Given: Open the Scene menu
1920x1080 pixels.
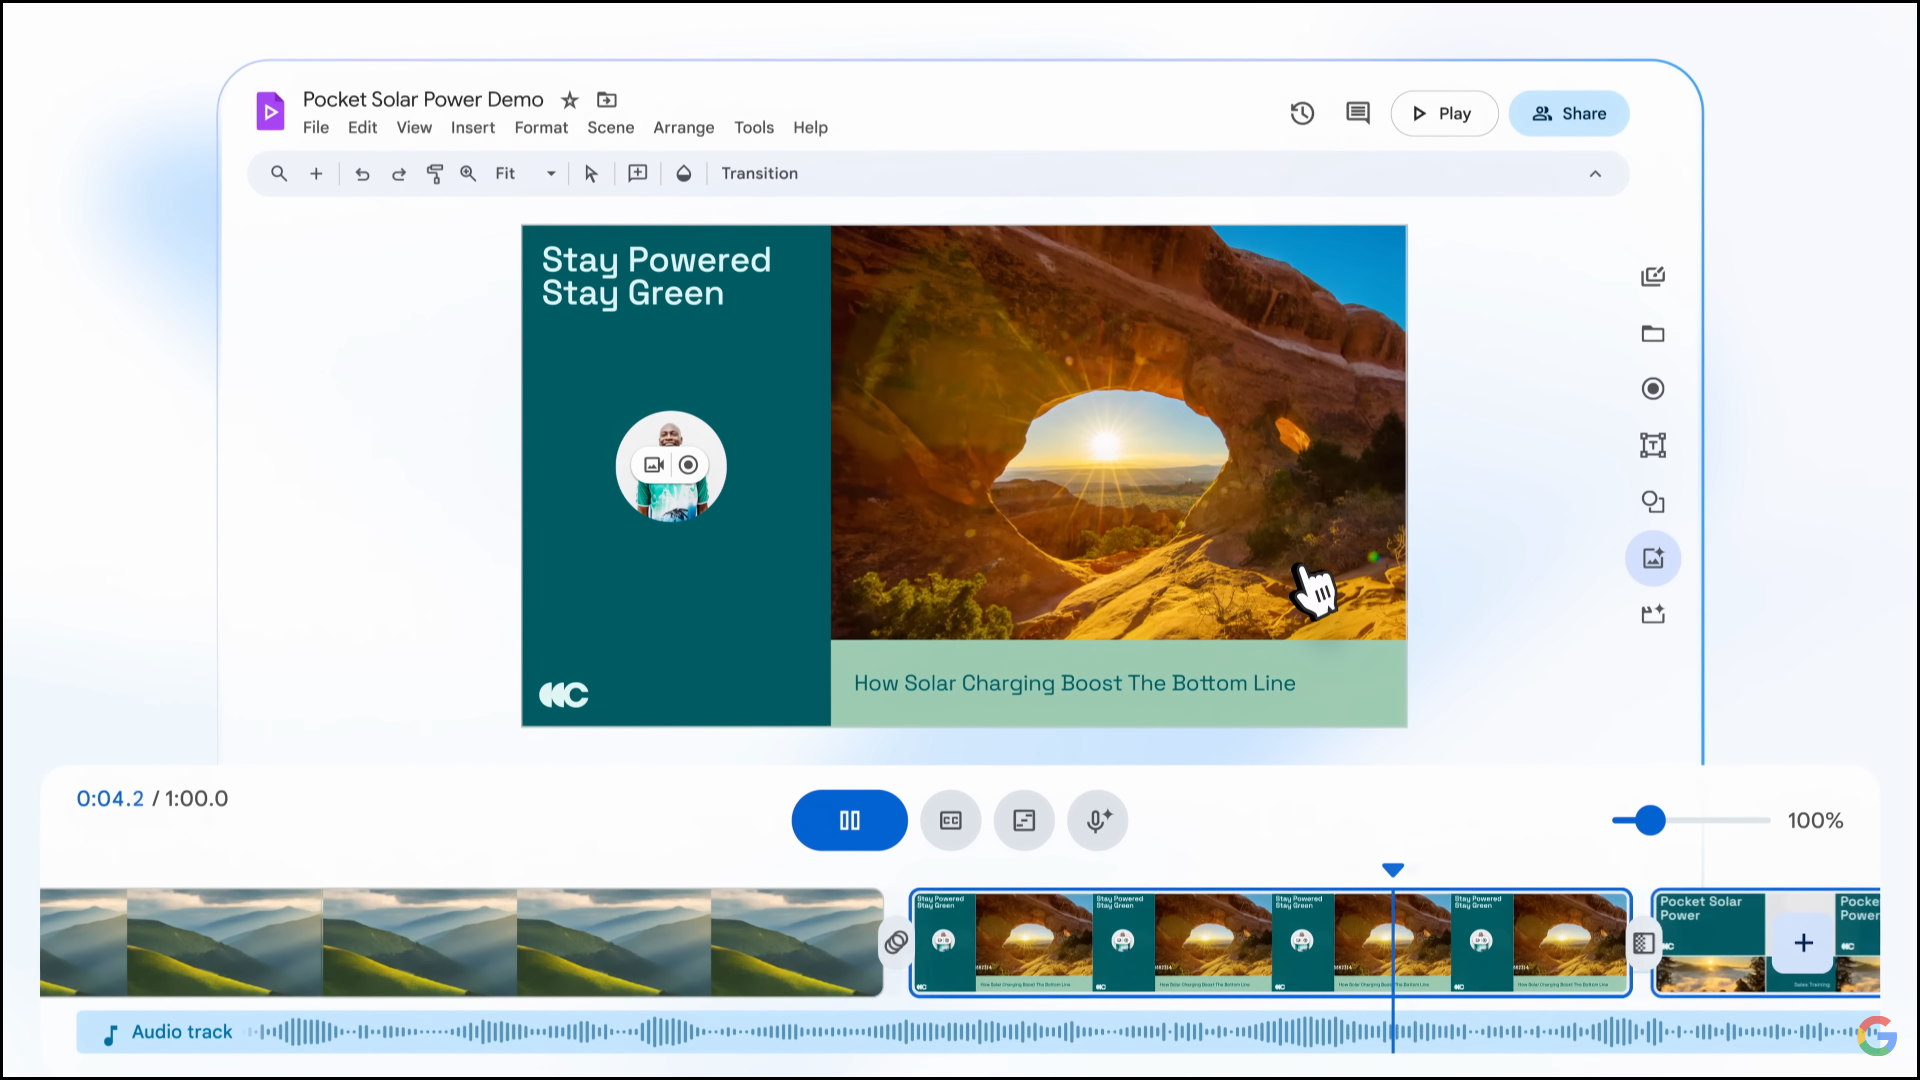Looking at the screenshot, I should pyautogui.click(x=610, y=128).
